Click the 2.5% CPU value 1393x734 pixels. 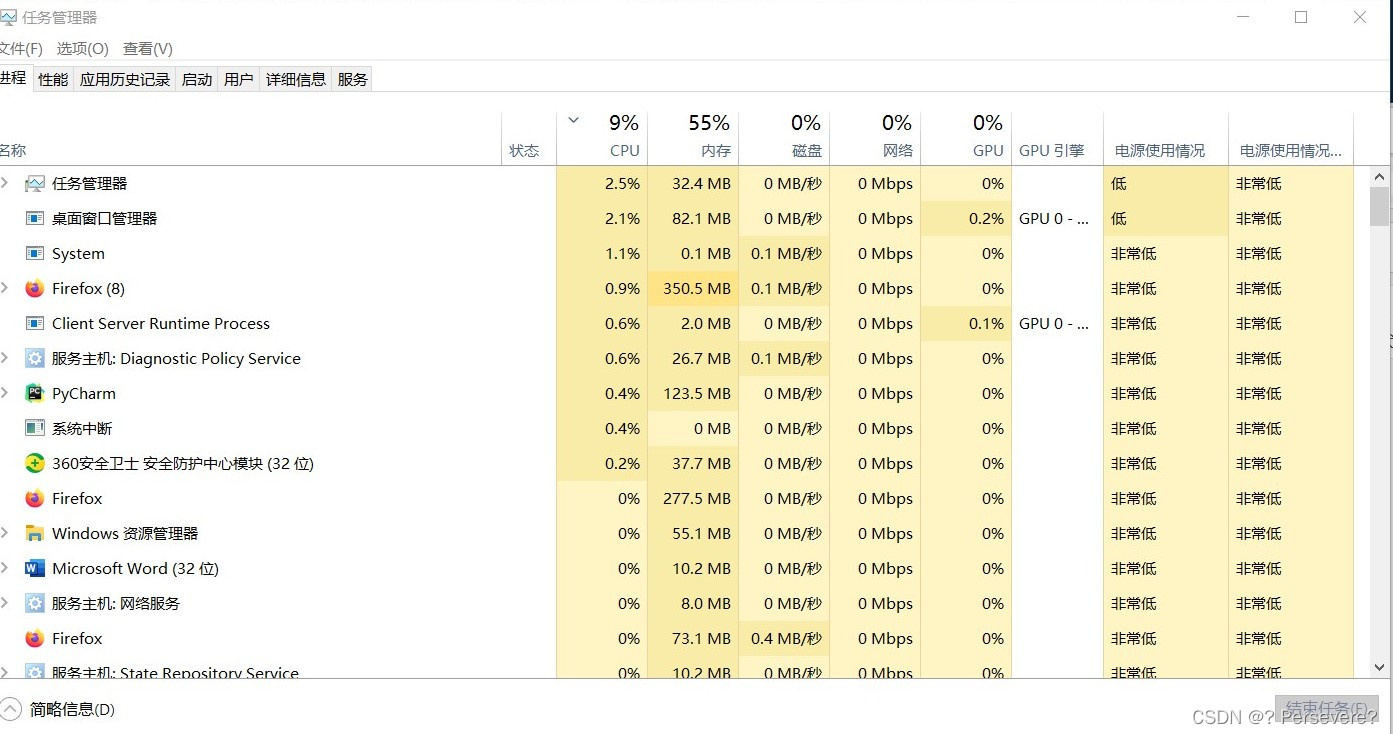click(x=622, y=184)
